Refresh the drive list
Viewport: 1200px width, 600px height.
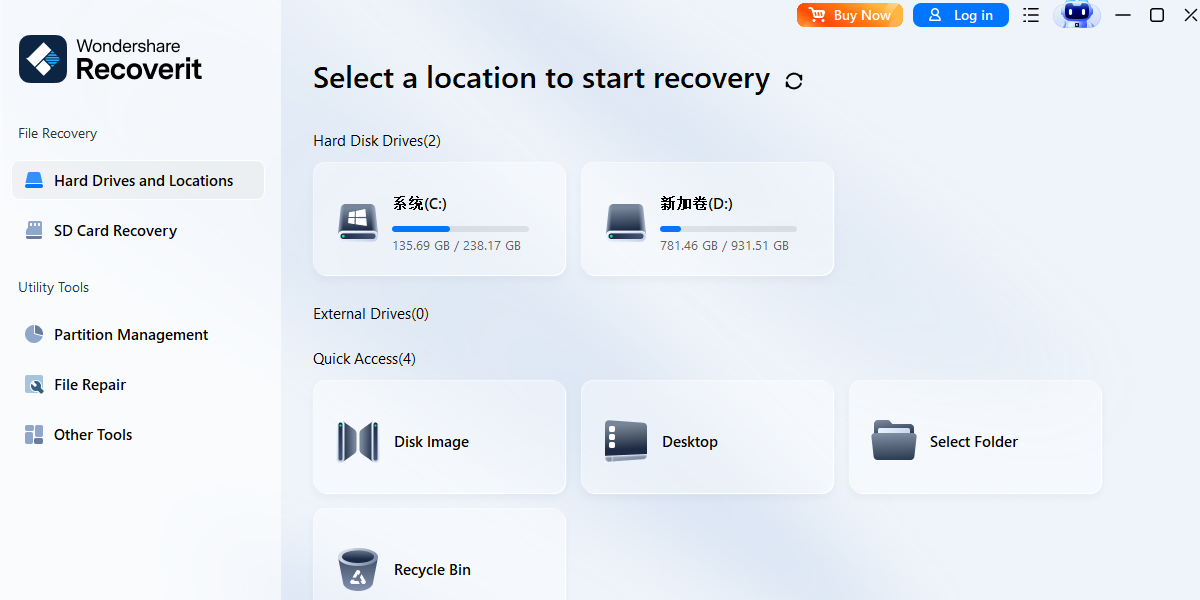pos(793,80)
